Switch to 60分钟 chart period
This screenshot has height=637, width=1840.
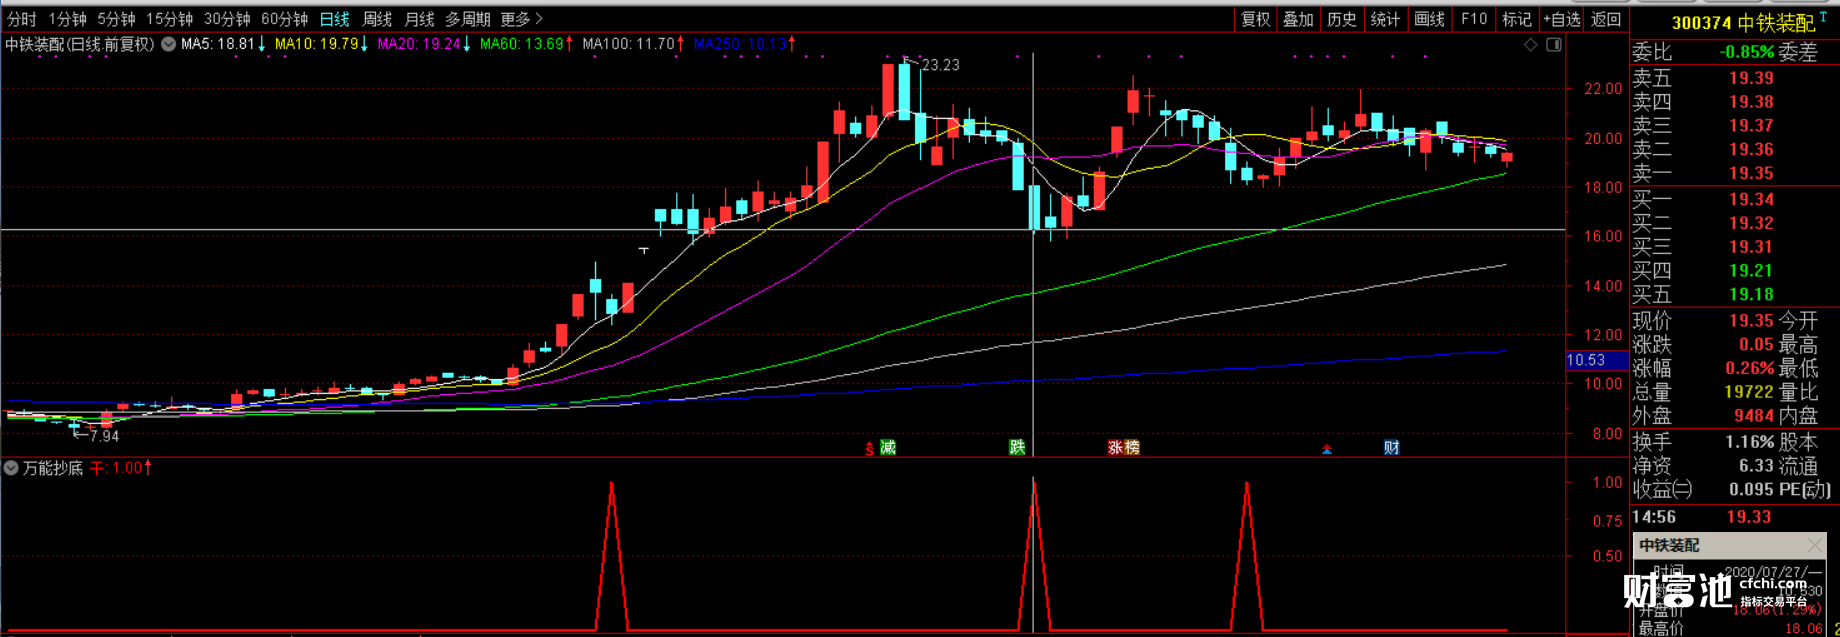pyautogui.click(x=284, y=19)
